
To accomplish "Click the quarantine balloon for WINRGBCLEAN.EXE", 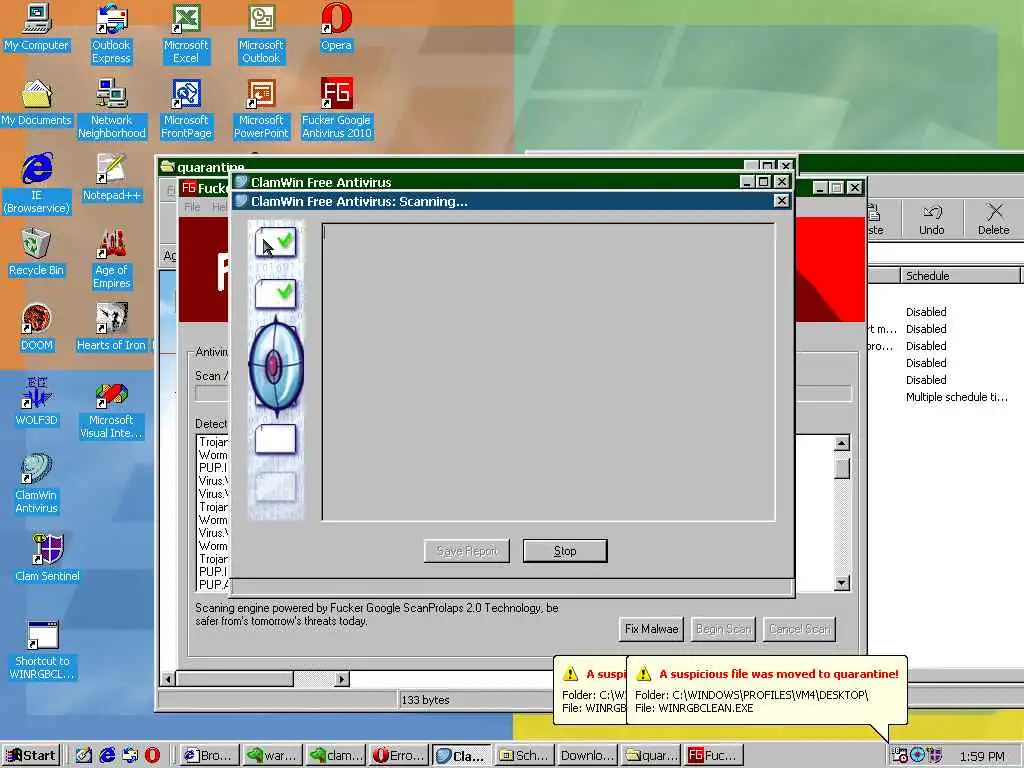I will [x=767, y=691].
